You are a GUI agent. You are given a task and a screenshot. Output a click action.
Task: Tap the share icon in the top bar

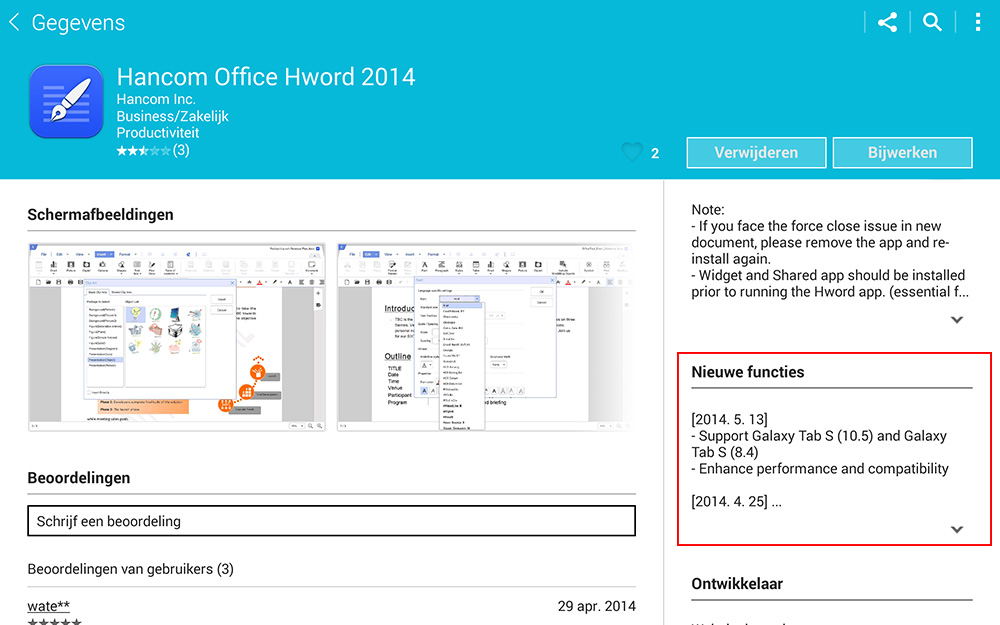click(887, 22)
